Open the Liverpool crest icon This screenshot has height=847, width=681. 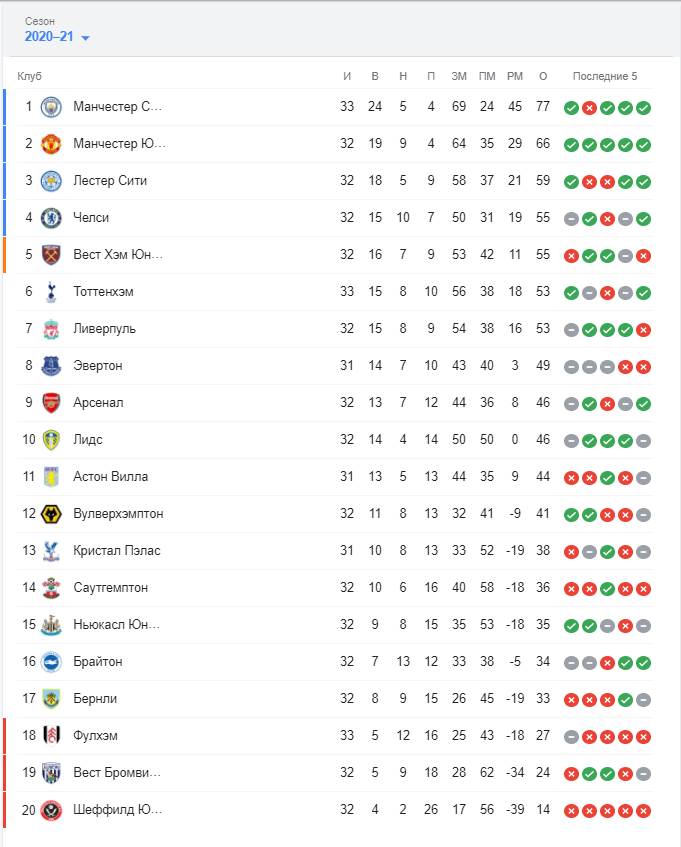(51, 329)
